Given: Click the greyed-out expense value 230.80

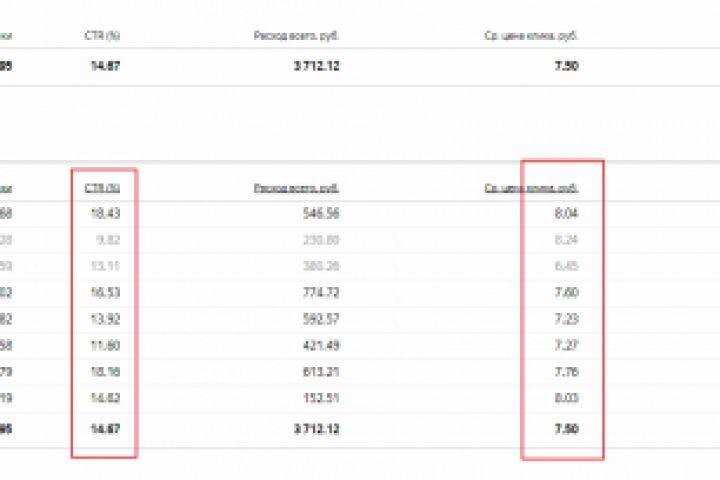Looking at the screenshot, I should 320,239.
